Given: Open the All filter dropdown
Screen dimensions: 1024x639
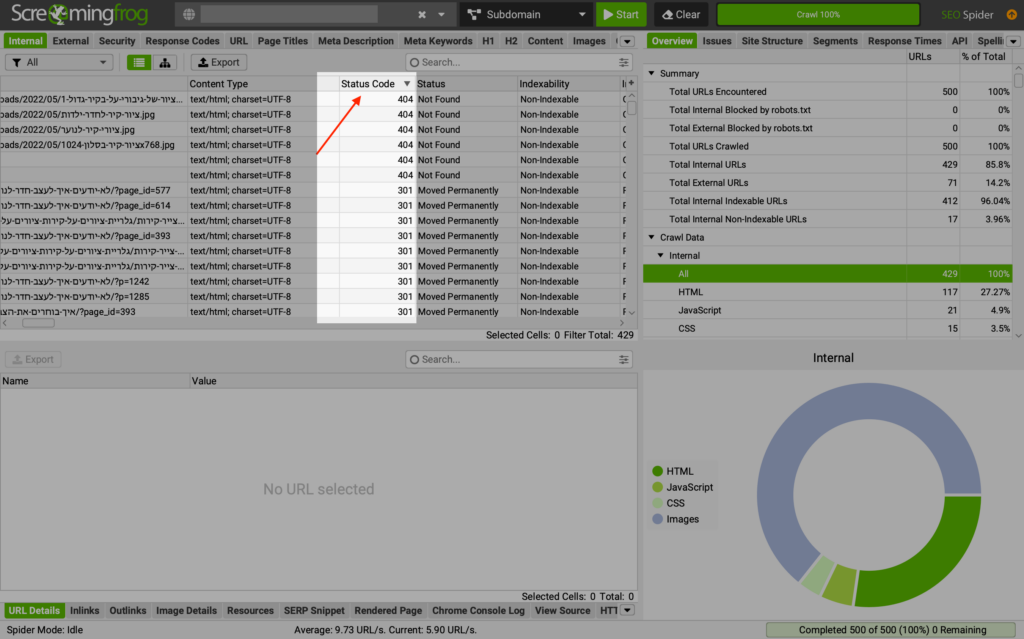Looking at the screenshot, I should click(59, 62).
